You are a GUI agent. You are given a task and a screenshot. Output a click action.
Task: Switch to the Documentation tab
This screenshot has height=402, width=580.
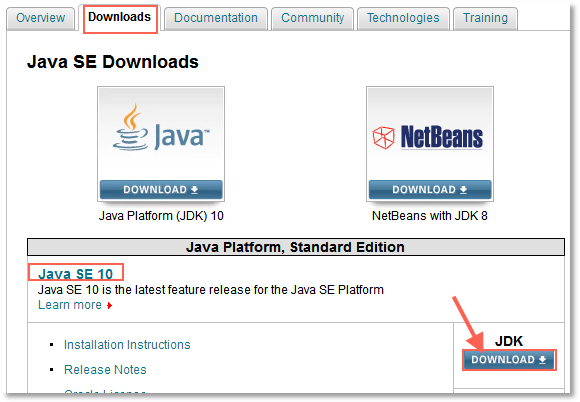click(x=216, y=18)
